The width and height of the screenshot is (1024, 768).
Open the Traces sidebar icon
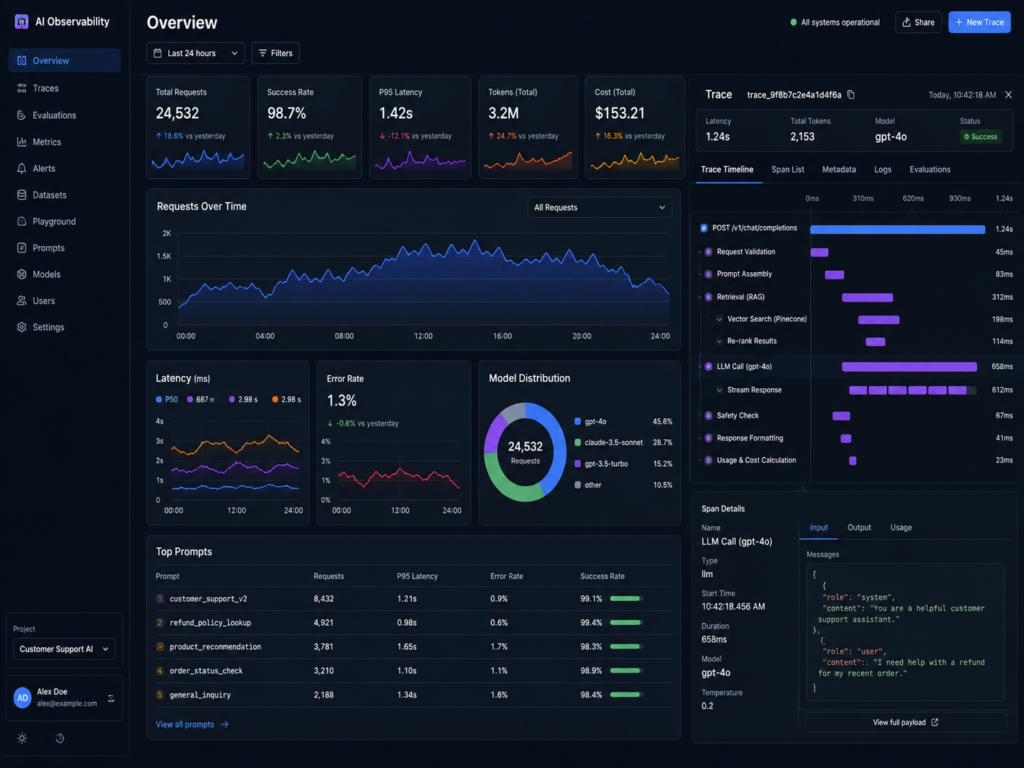[x=22, y=88]
